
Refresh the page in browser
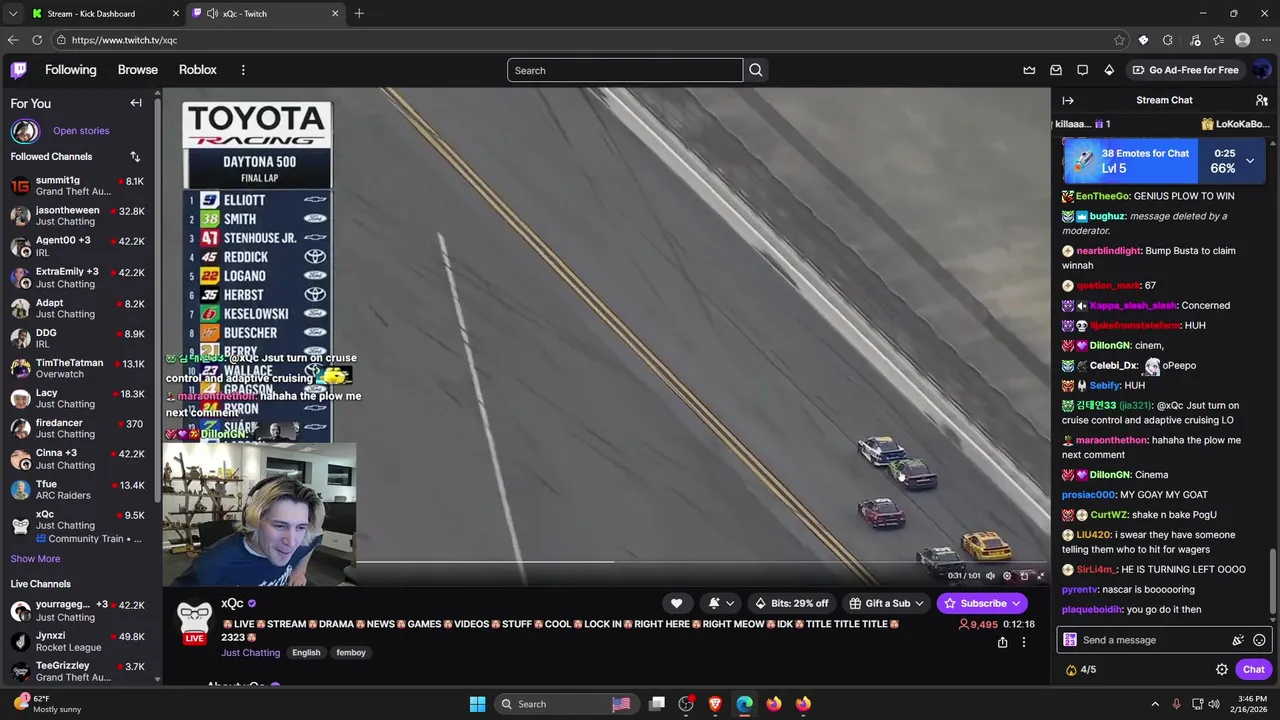[37, 40]
